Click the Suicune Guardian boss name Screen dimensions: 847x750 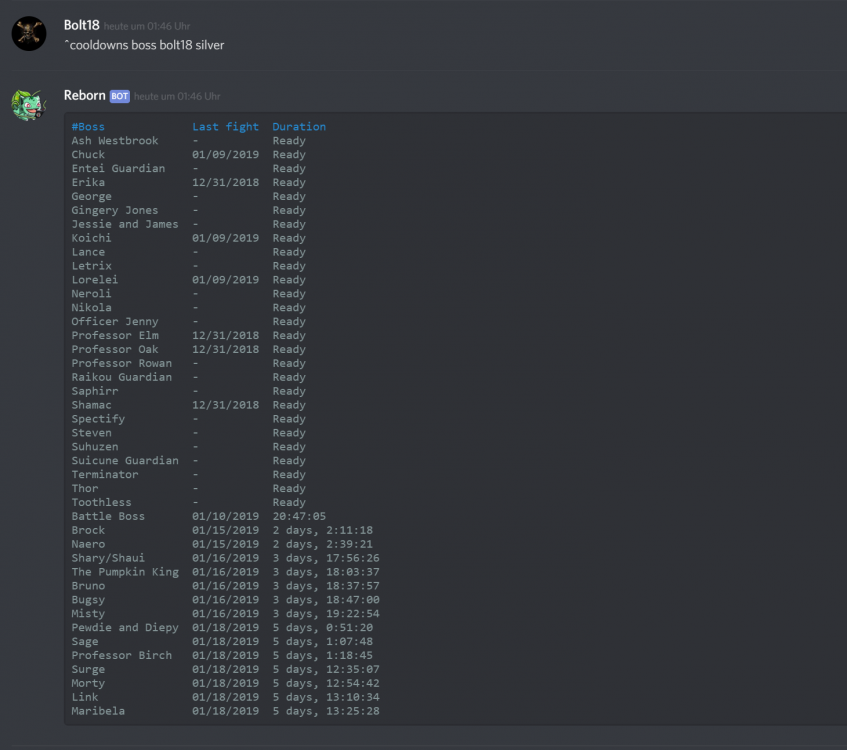[x=125, y=461]
